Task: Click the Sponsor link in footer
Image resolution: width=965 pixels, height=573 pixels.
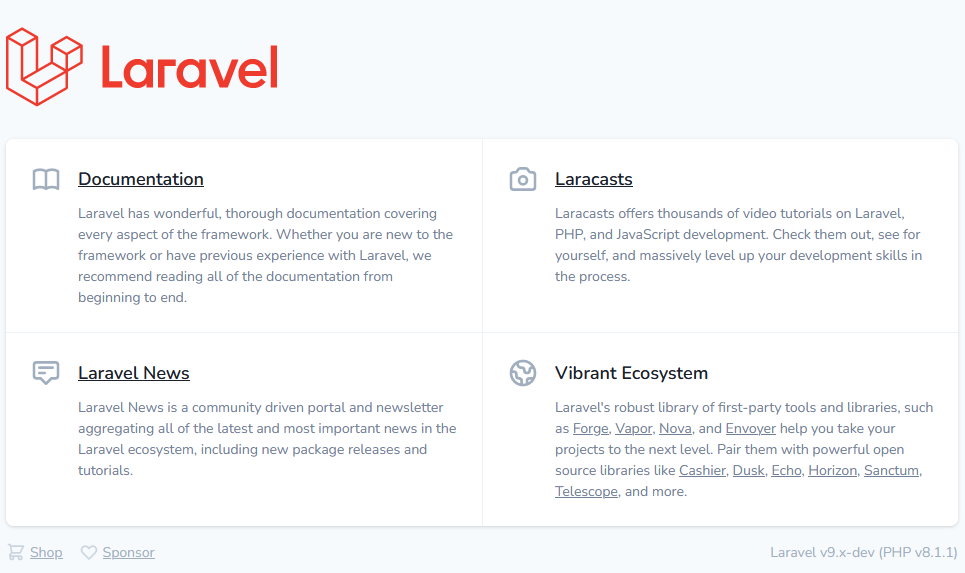Action: click(x=128, y=552)
